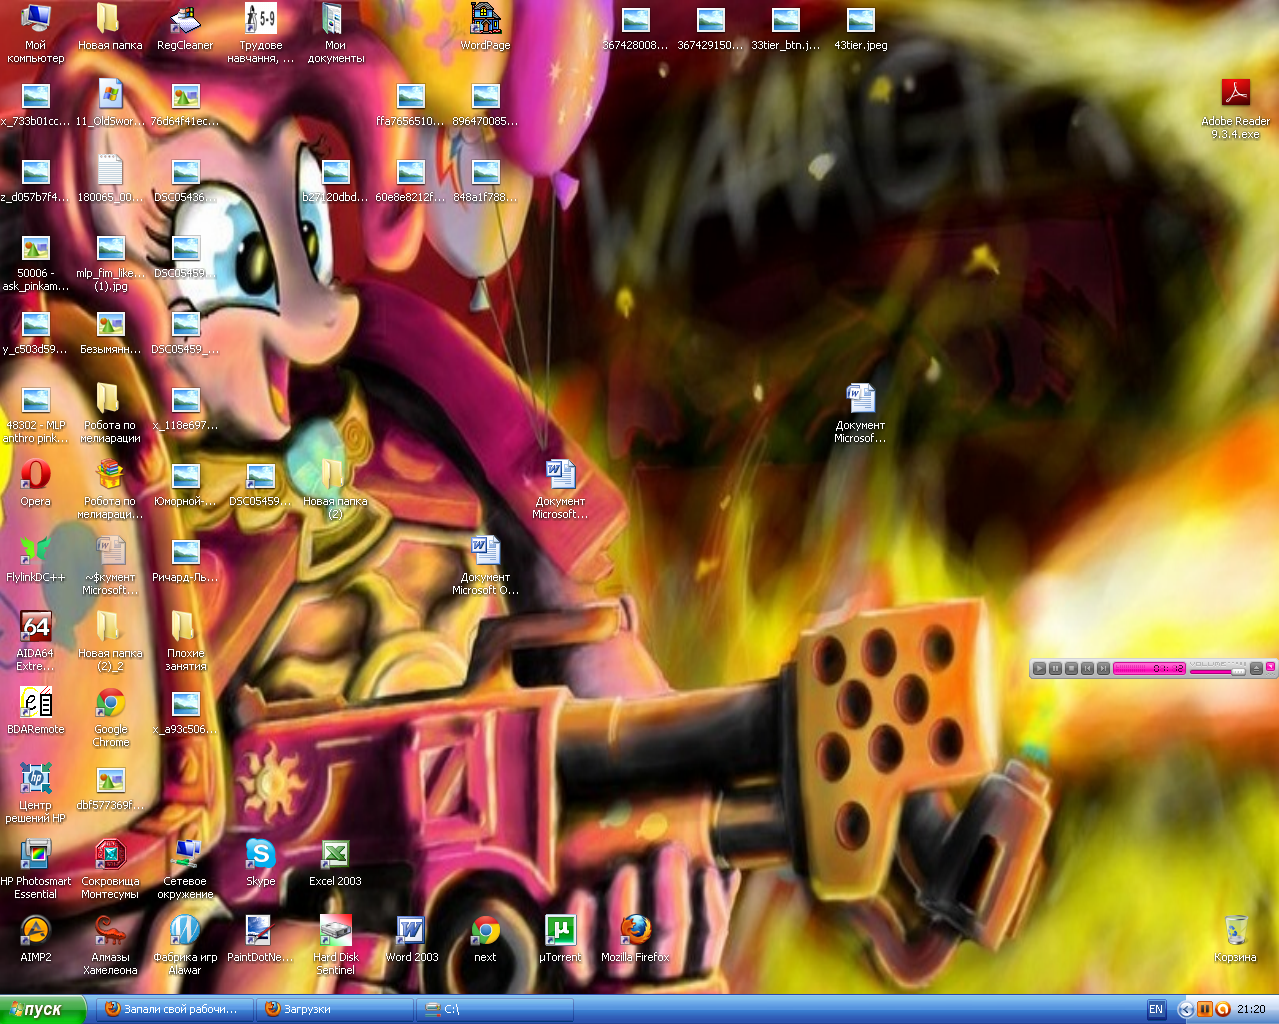Open the Excel 2003 shortcut
The height and width of the screenshot is (1024, 1279).
335,863
